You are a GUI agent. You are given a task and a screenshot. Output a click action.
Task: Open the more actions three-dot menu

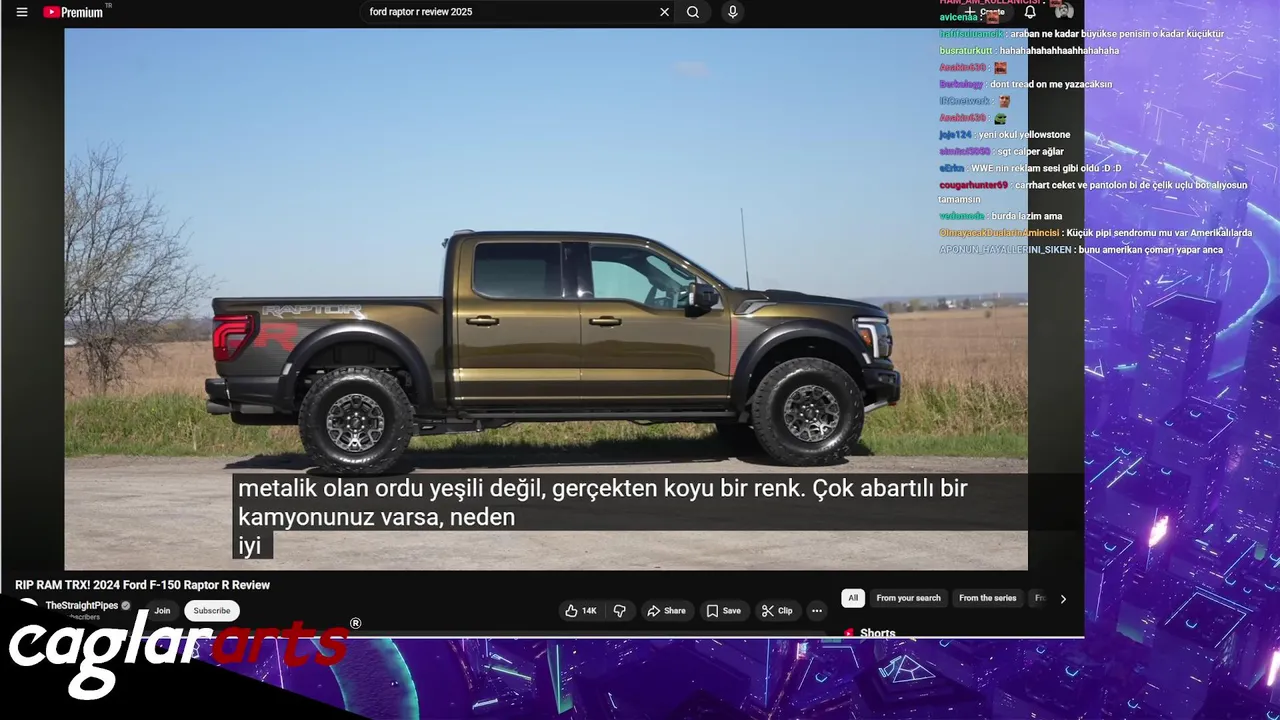coord(817,611)
